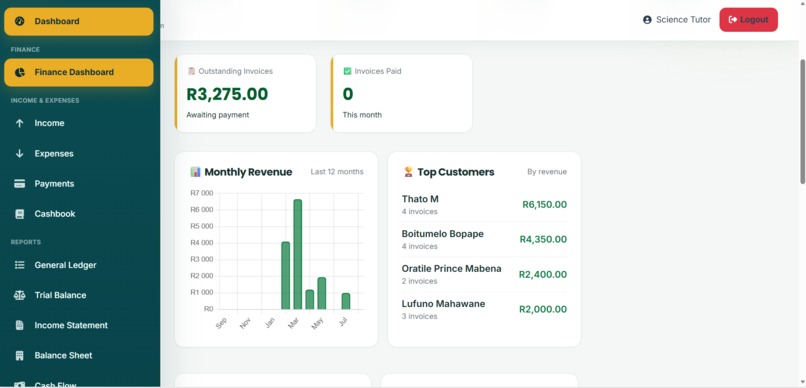Screen dimensions: 806x388
Task: Click the red Logout button
Action: [x=748, y=20]
